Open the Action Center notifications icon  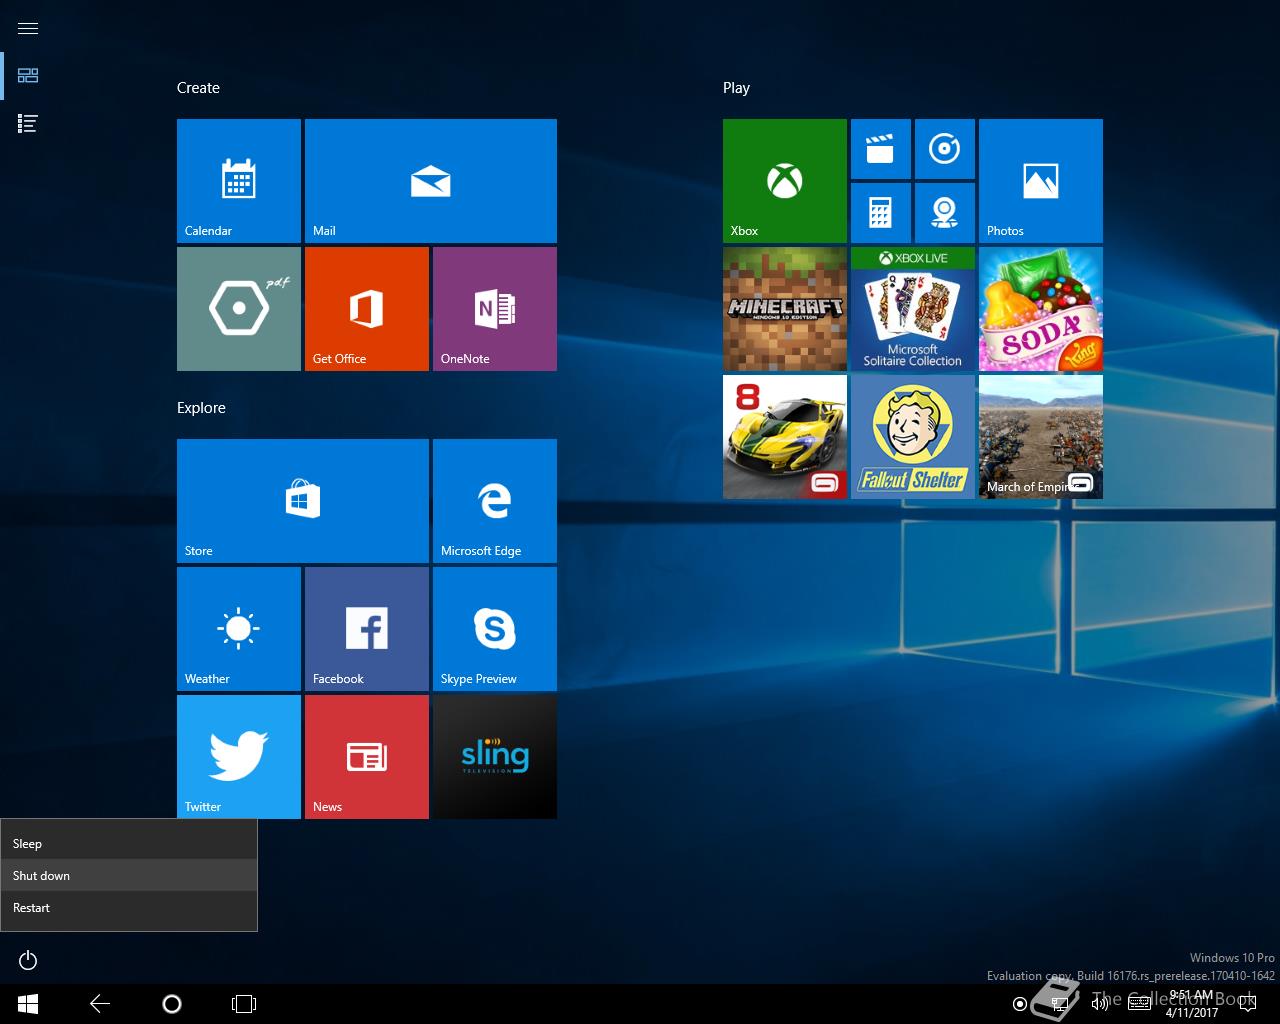(1246, 1004)
